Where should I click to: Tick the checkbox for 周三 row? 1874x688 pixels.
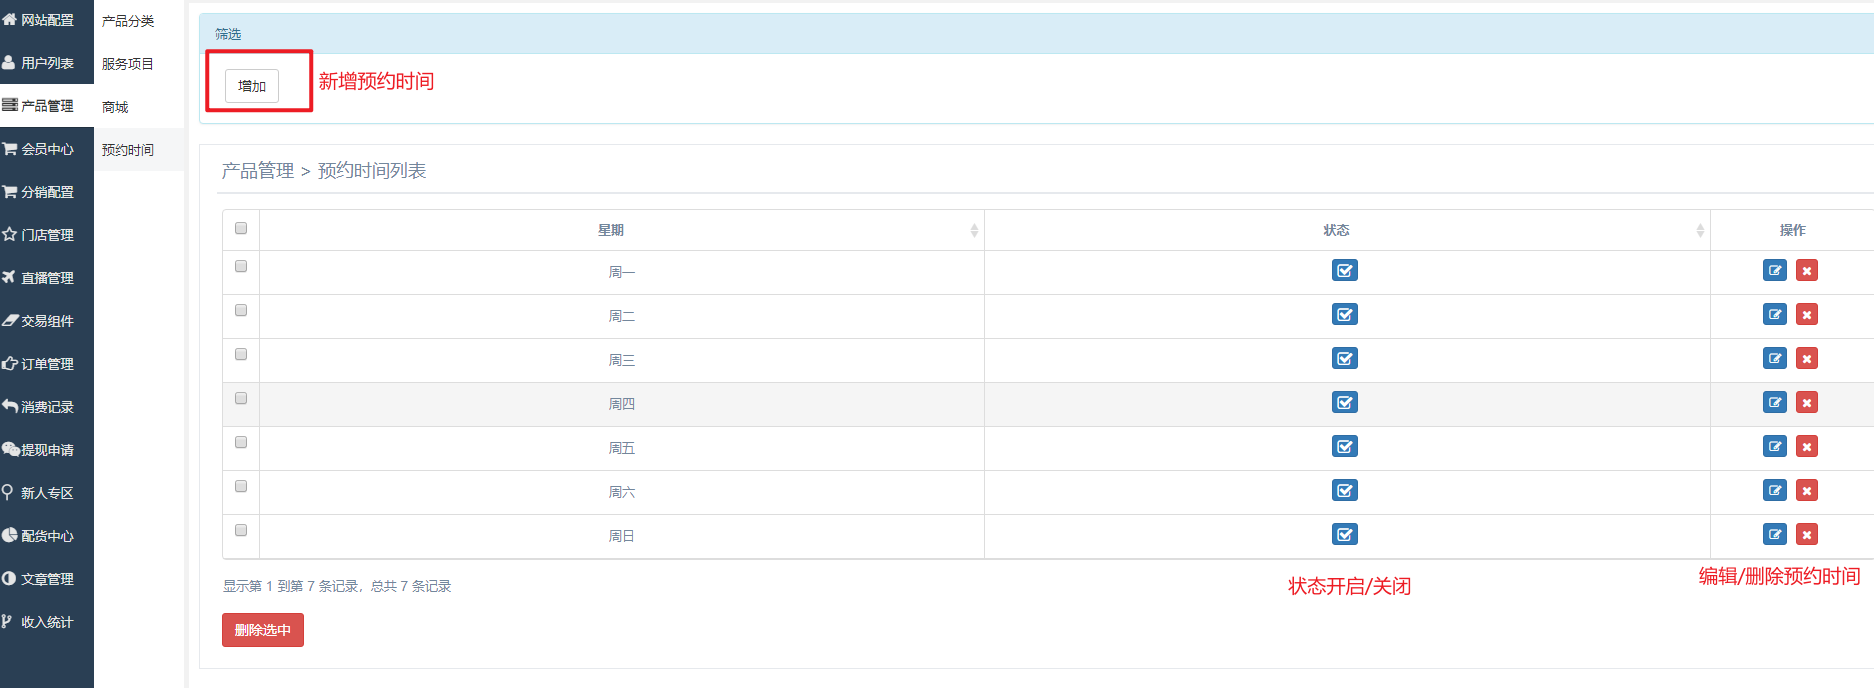point(241,354)
